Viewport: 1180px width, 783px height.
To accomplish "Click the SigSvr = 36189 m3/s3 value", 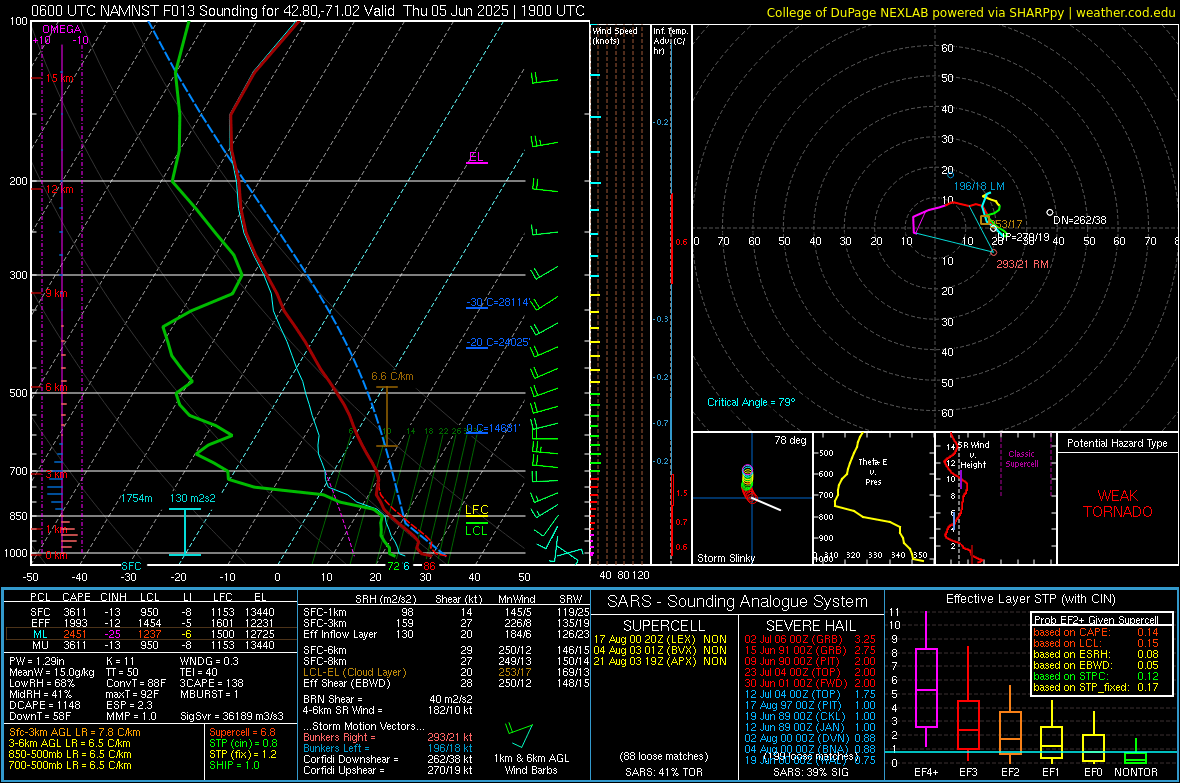I will 232,716.
